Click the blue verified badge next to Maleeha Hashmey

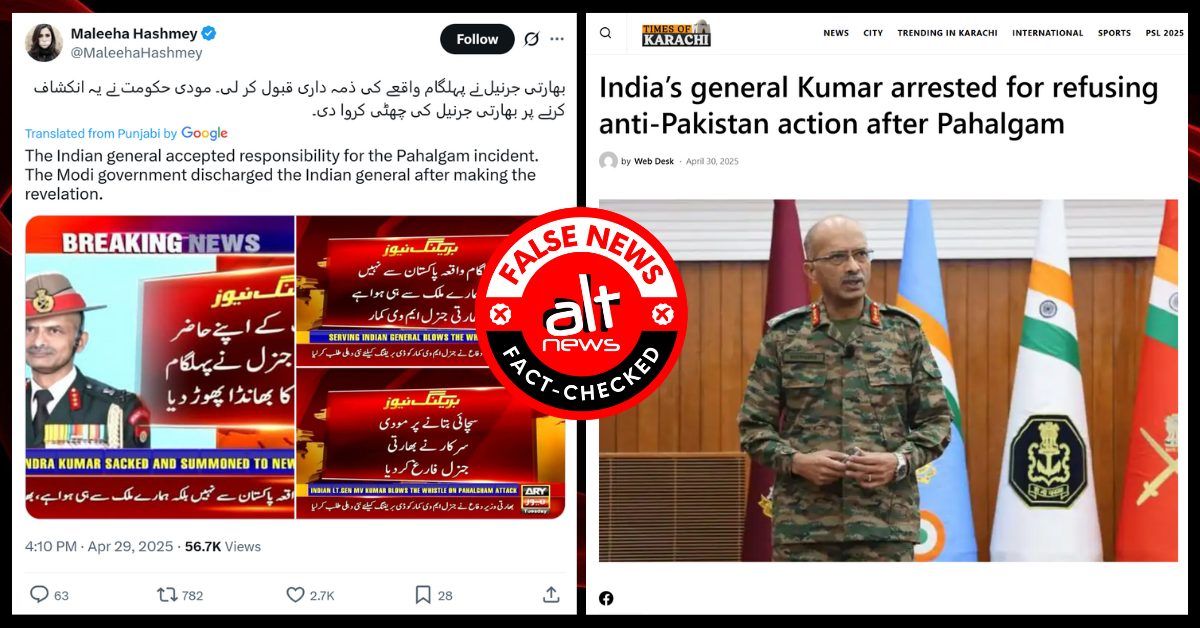click(x=208, y=34)
